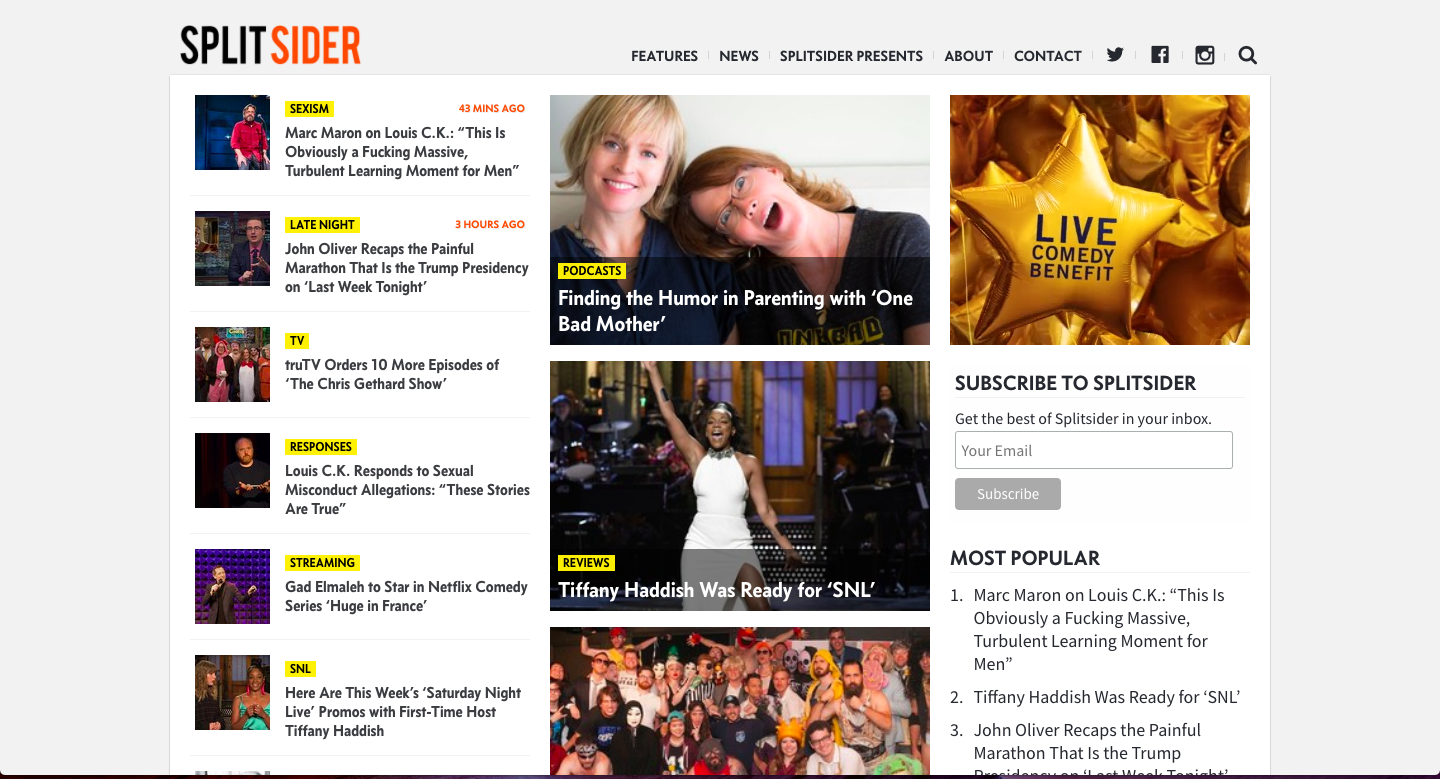Select the SEXISM category tag
Viewport: 1440px width, 779px height.
pos(309,109)
